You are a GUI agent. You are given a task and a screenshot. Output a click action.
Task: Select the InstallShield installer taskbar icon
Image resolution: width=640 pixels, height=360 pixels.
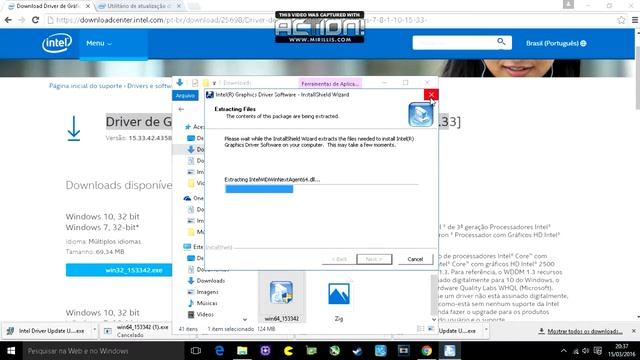coord(449,351)
